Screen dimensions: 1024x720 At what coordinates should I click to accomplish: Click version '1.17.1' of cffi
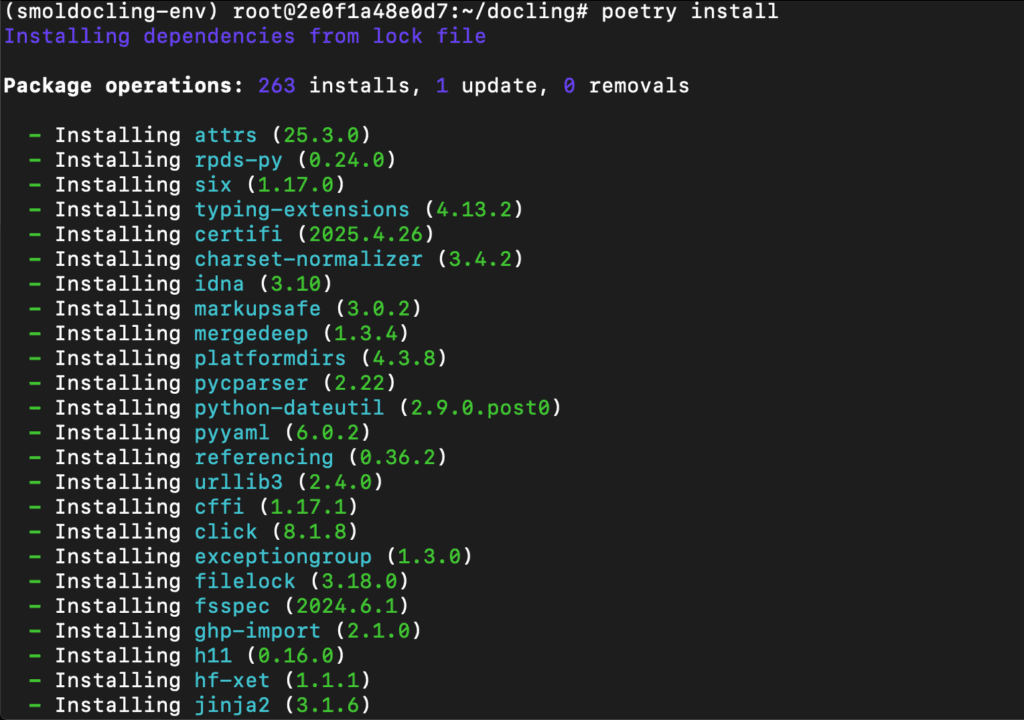(x=308, y=507)
